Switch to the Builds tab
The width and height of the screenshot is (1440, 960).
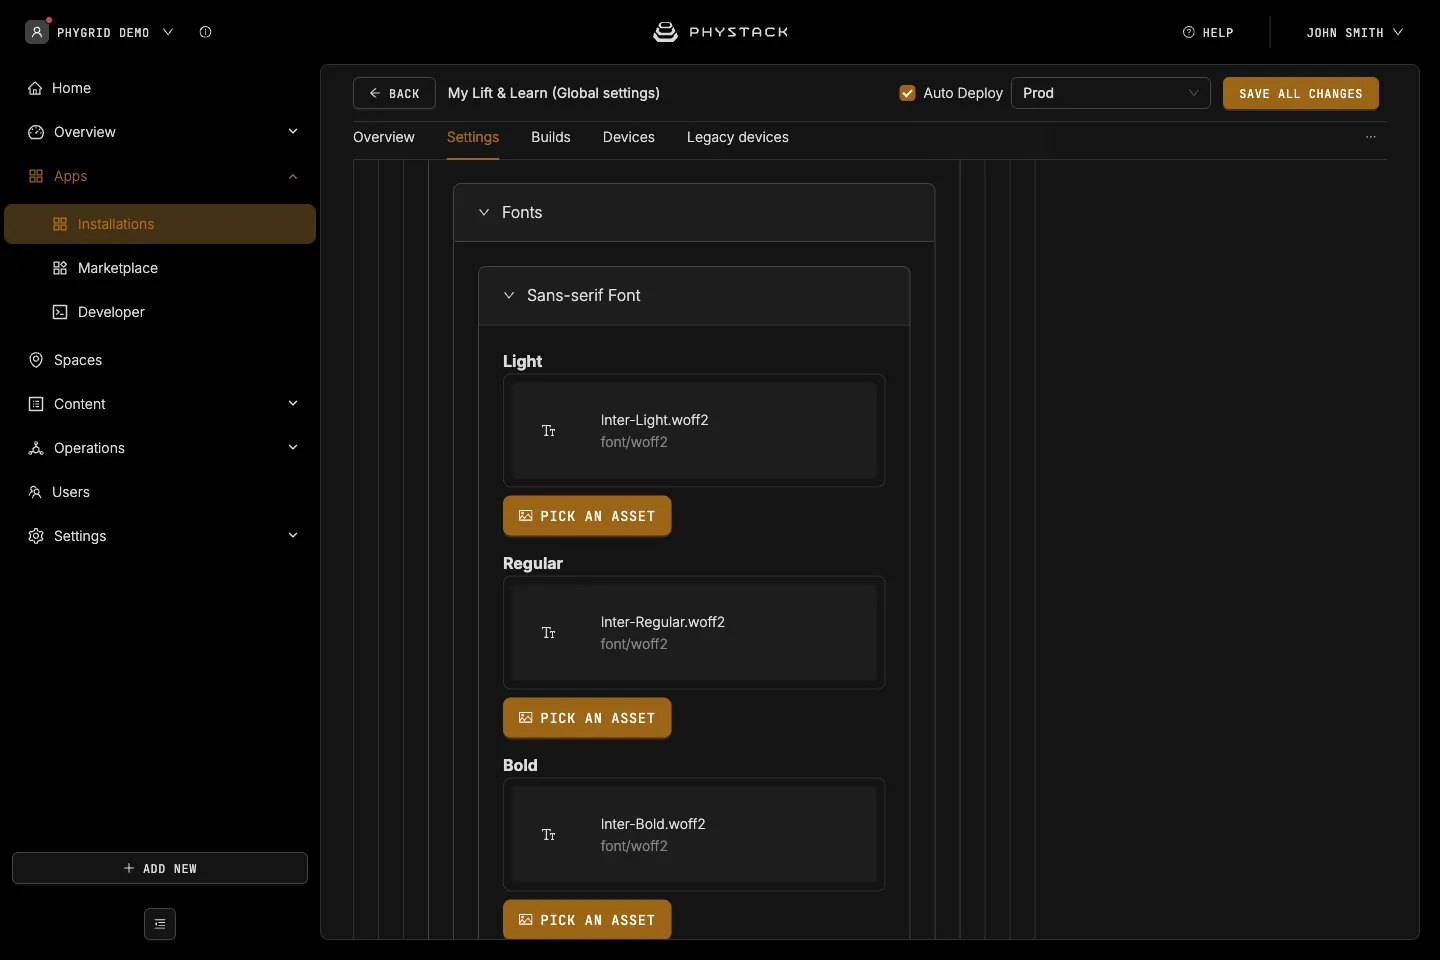(x=551, y=137)
